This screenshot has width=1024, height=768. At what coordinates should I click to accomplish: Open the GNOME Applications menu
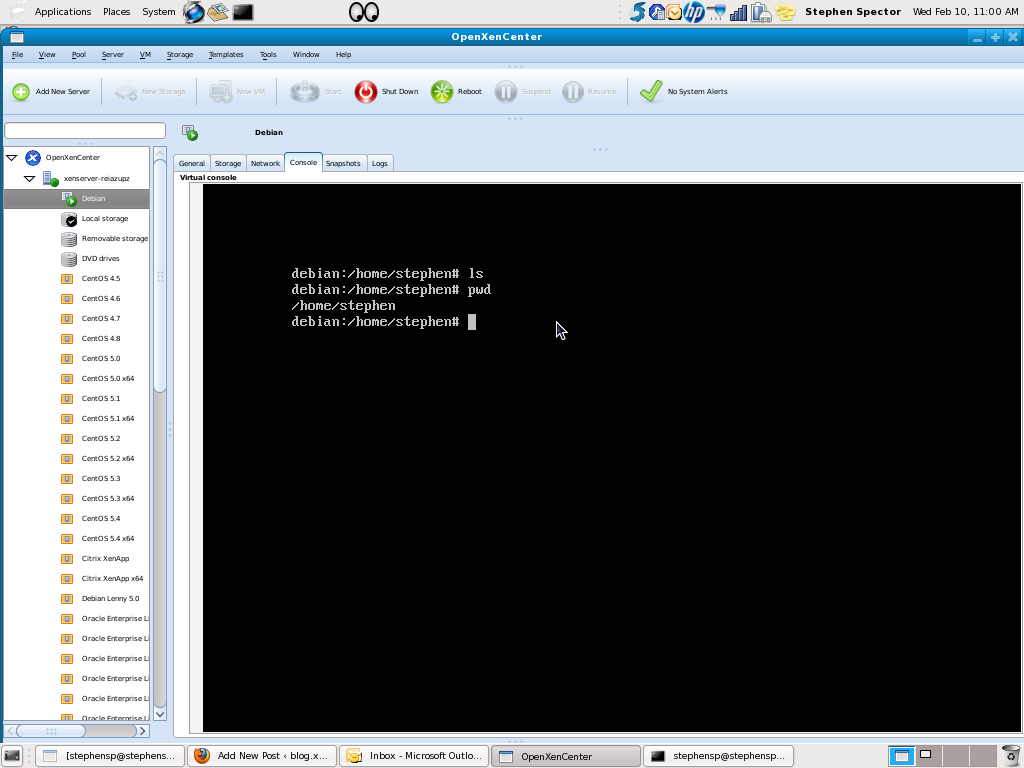click(x=62, y=12)
